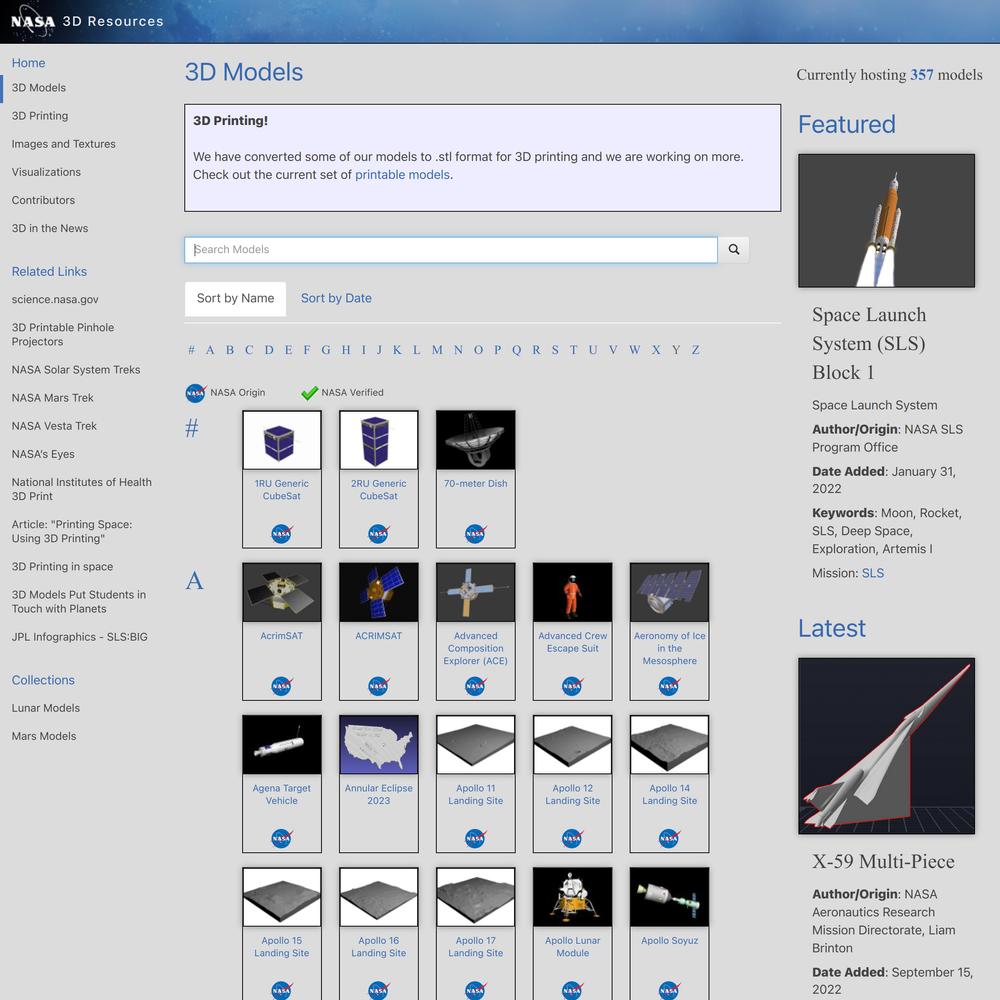Viewport: 1000px width, 1000px height.
Task: Click the search magnifier button
Action: point(733,249)
